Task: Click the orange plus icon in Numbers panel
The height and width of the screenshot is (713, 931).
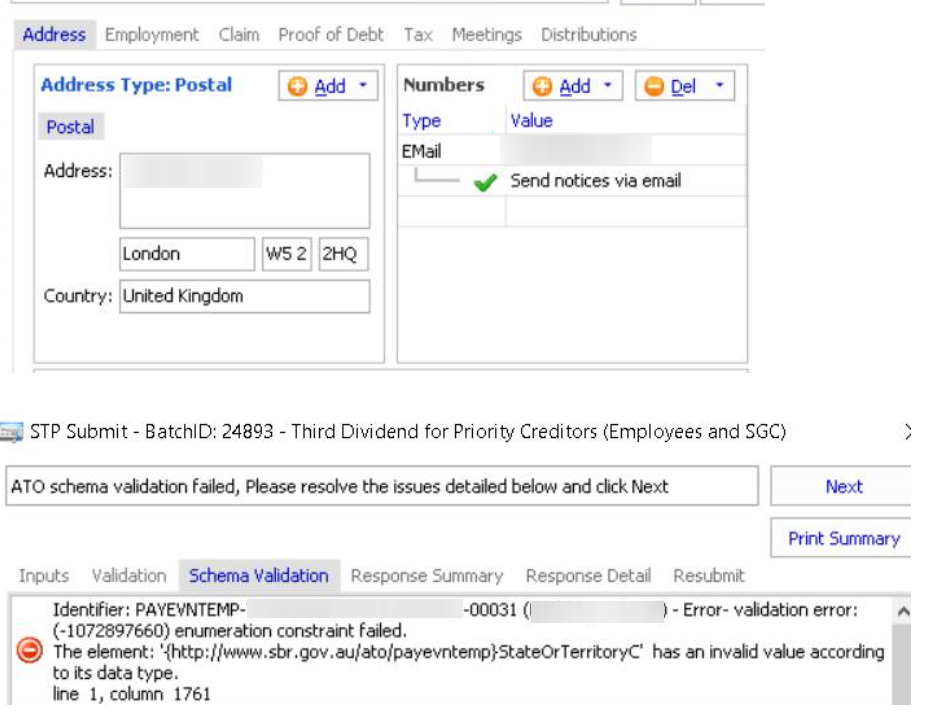Action: tap(543, 87)
